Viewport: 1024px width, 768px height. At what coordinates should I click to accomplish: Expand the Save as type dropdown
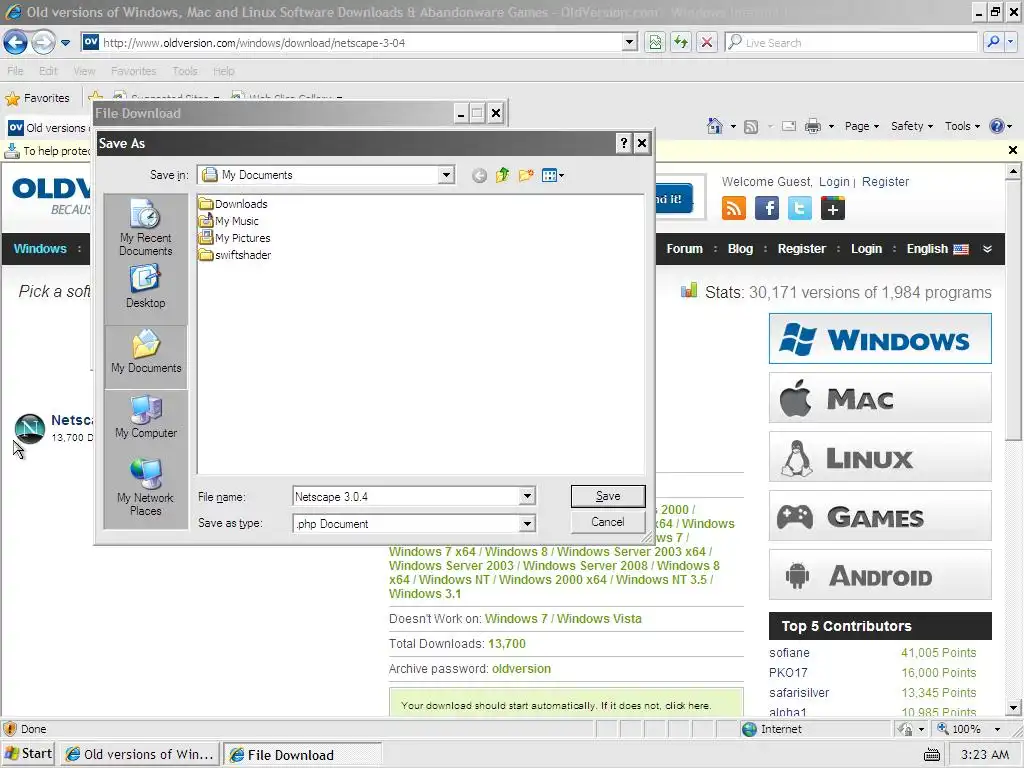point(527,523)
